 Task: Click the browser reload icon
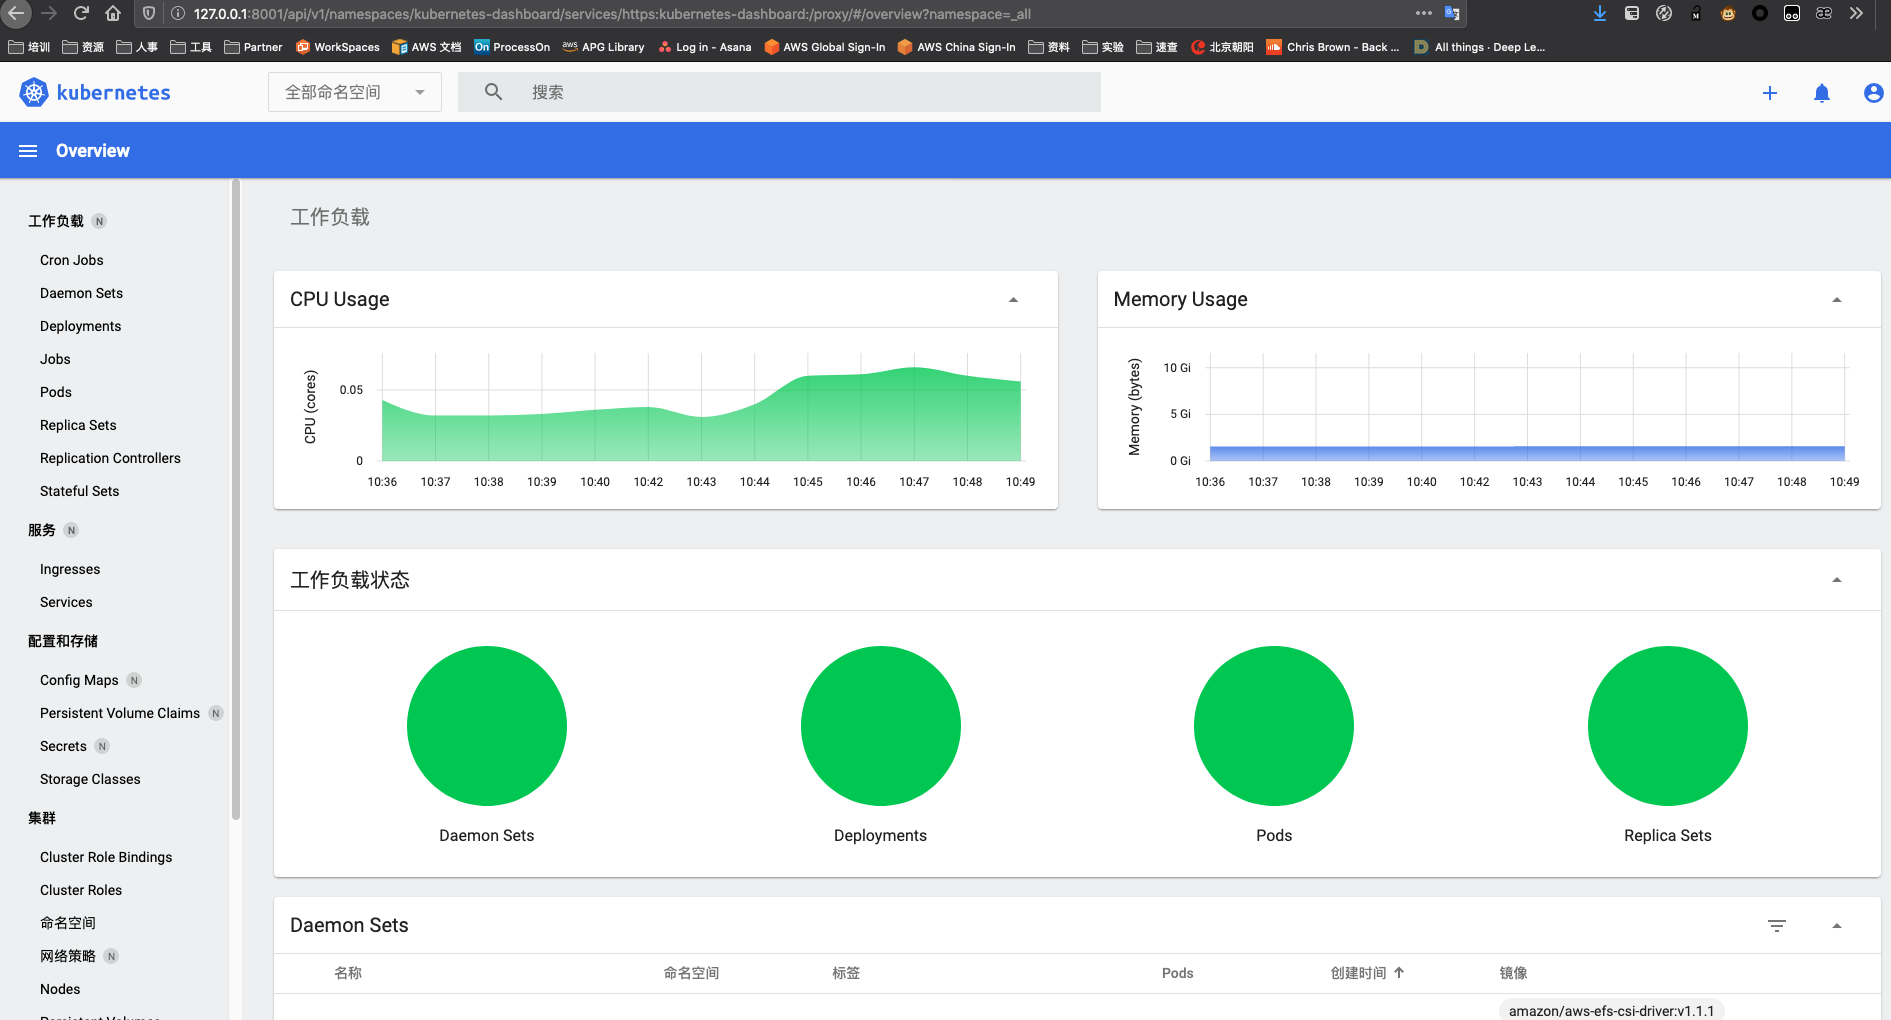click(x=81, y=13)
